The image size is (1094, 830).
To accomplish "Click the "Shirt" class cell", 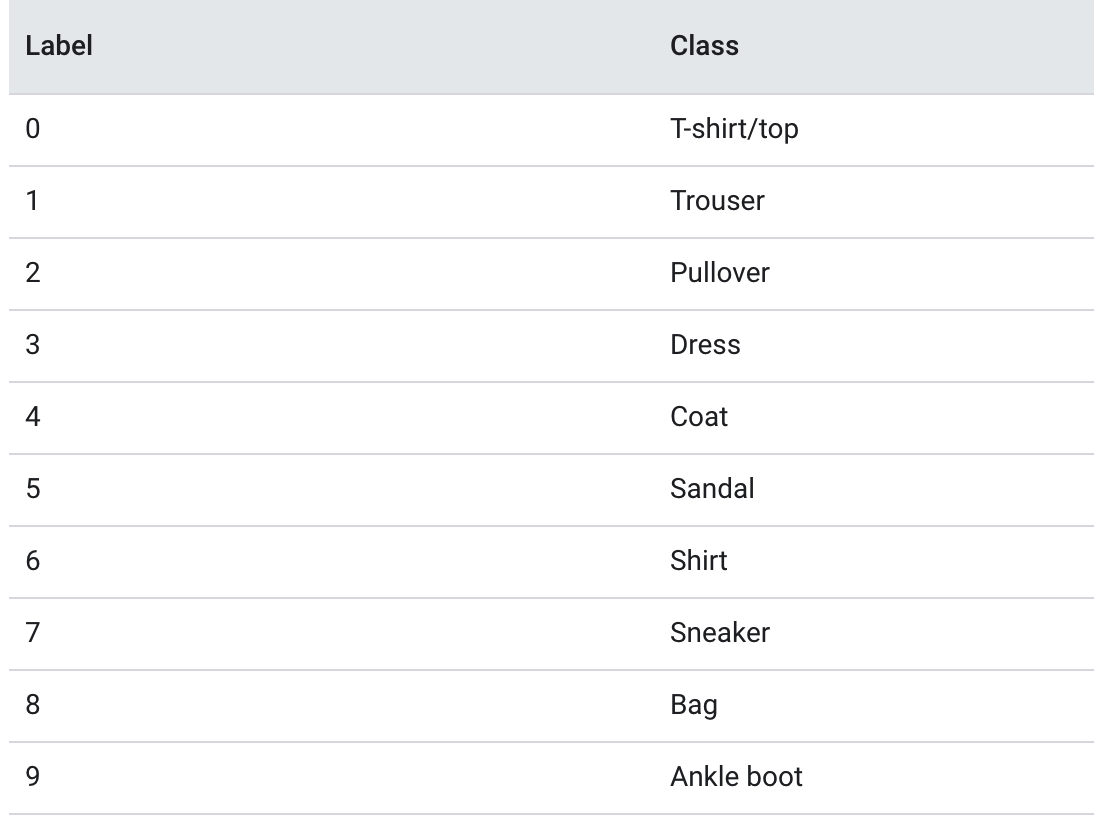I will (x=699, y=561).
